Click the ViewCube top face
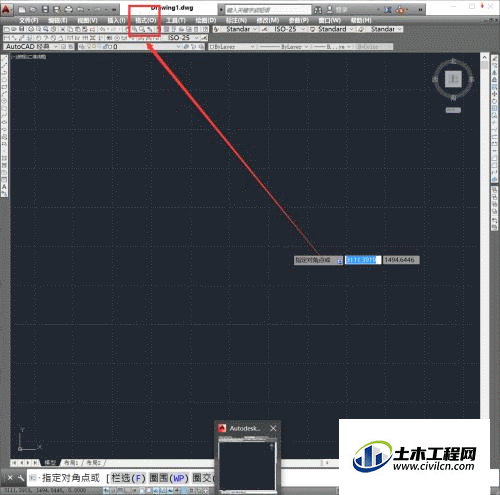 (453, 79)
